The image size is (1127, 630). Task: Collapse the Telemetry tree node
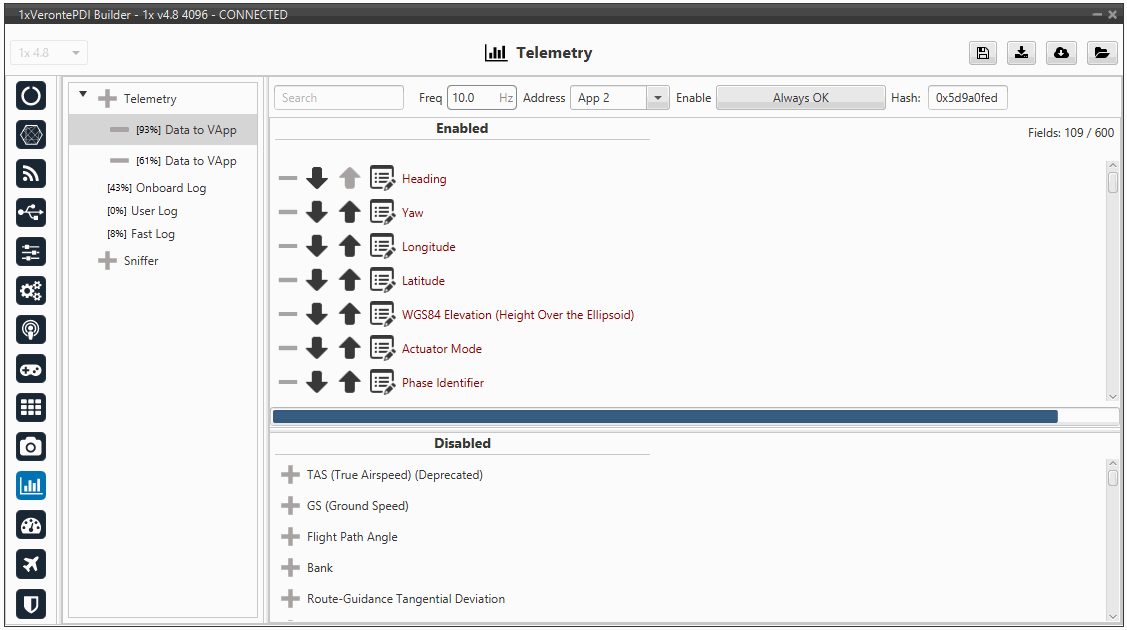pos(83,97)
